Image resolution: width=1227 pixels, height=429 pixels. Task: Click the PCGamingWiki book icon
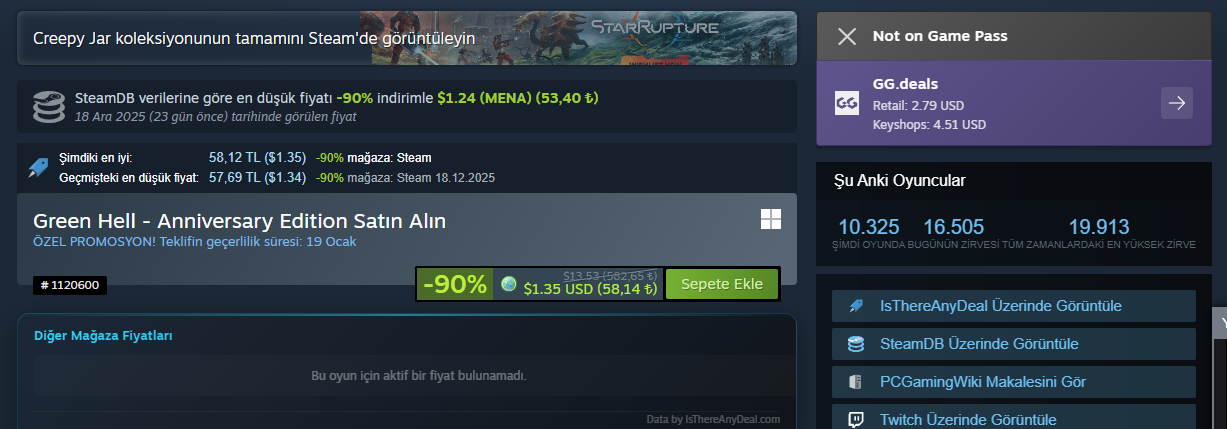855,382
